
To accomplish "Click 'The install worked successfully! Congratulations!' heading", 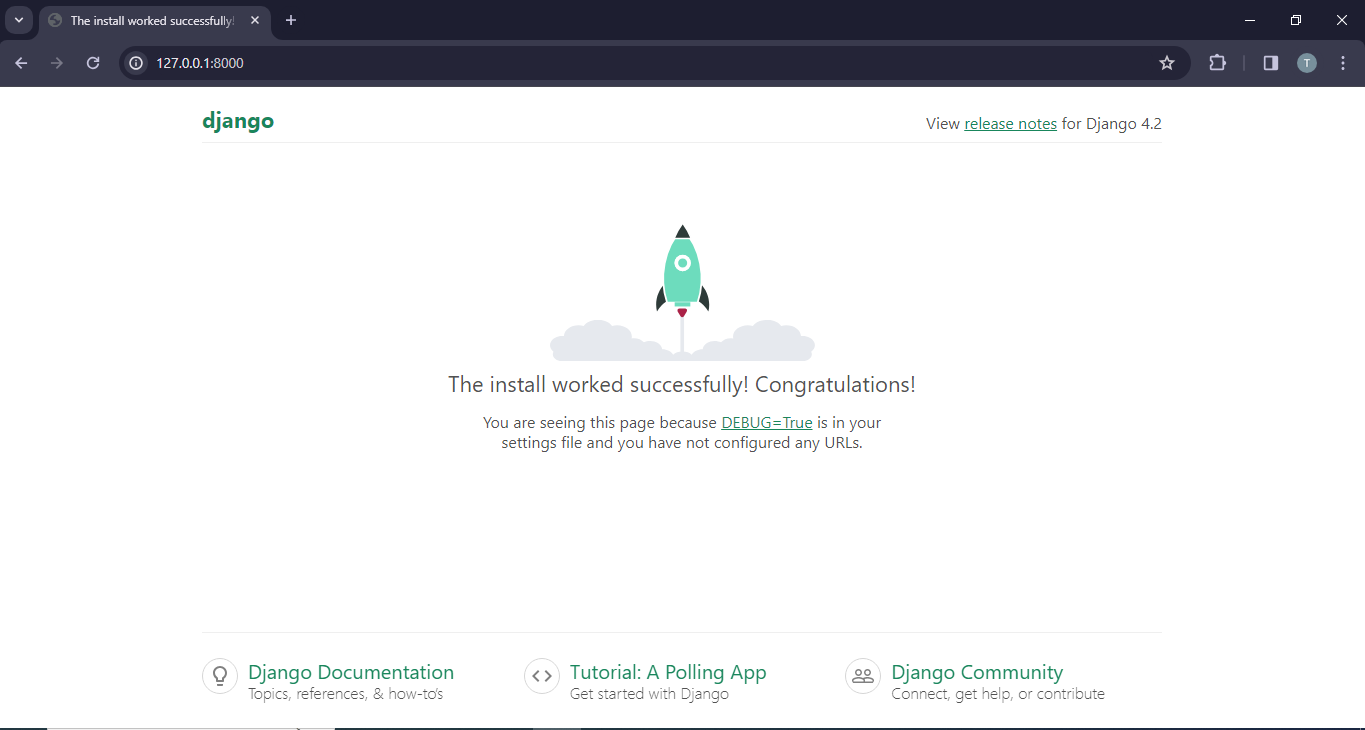I will click(x=682, y=385).
